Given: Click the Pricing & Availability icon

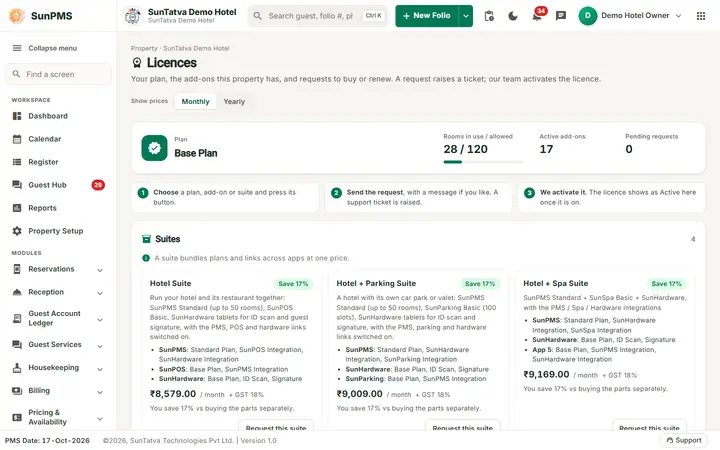Looking at the screenshot, I should click(x=17, y=417).
